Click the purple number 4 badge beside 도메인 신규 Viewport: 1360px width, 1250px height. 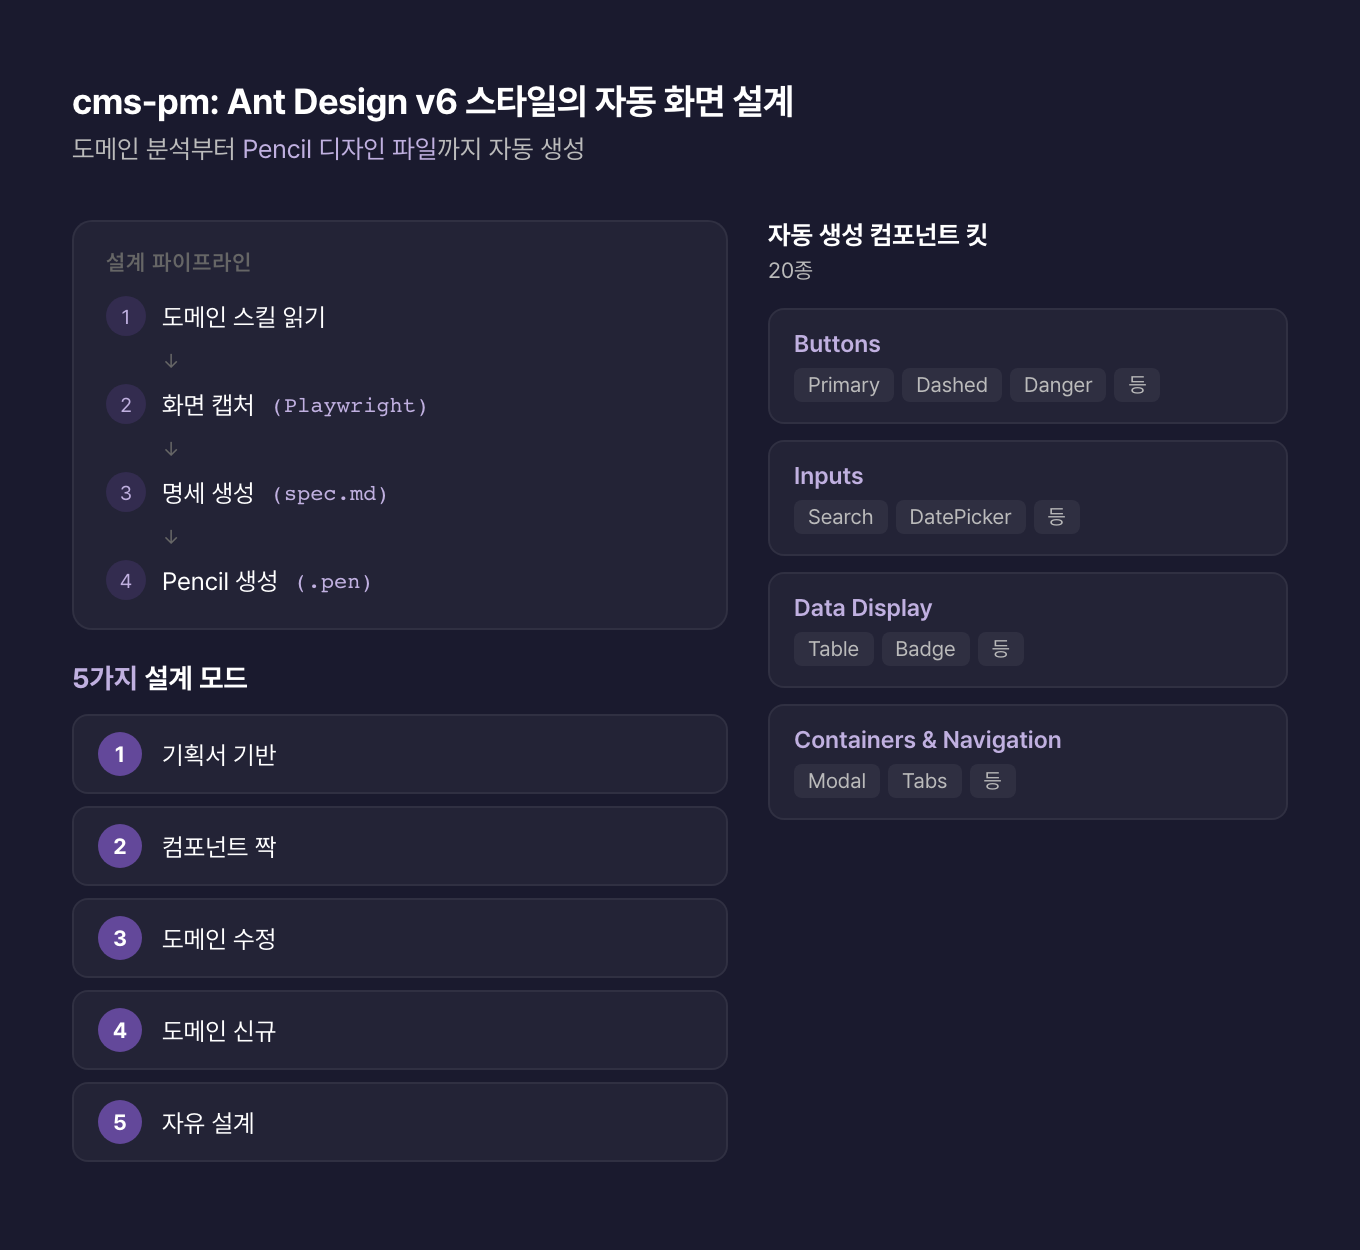120,1030
